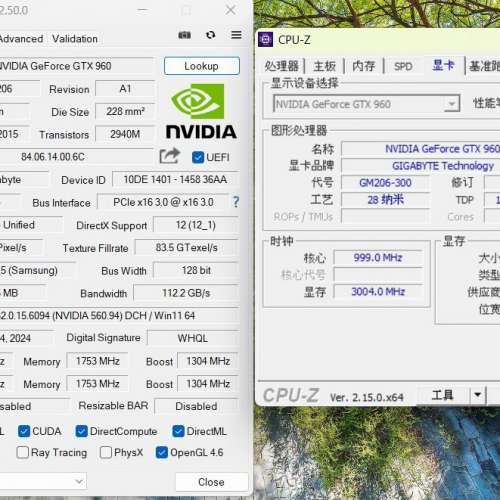Click the driver version NVIDIA 560.94 field

click(x=119, y=316)
